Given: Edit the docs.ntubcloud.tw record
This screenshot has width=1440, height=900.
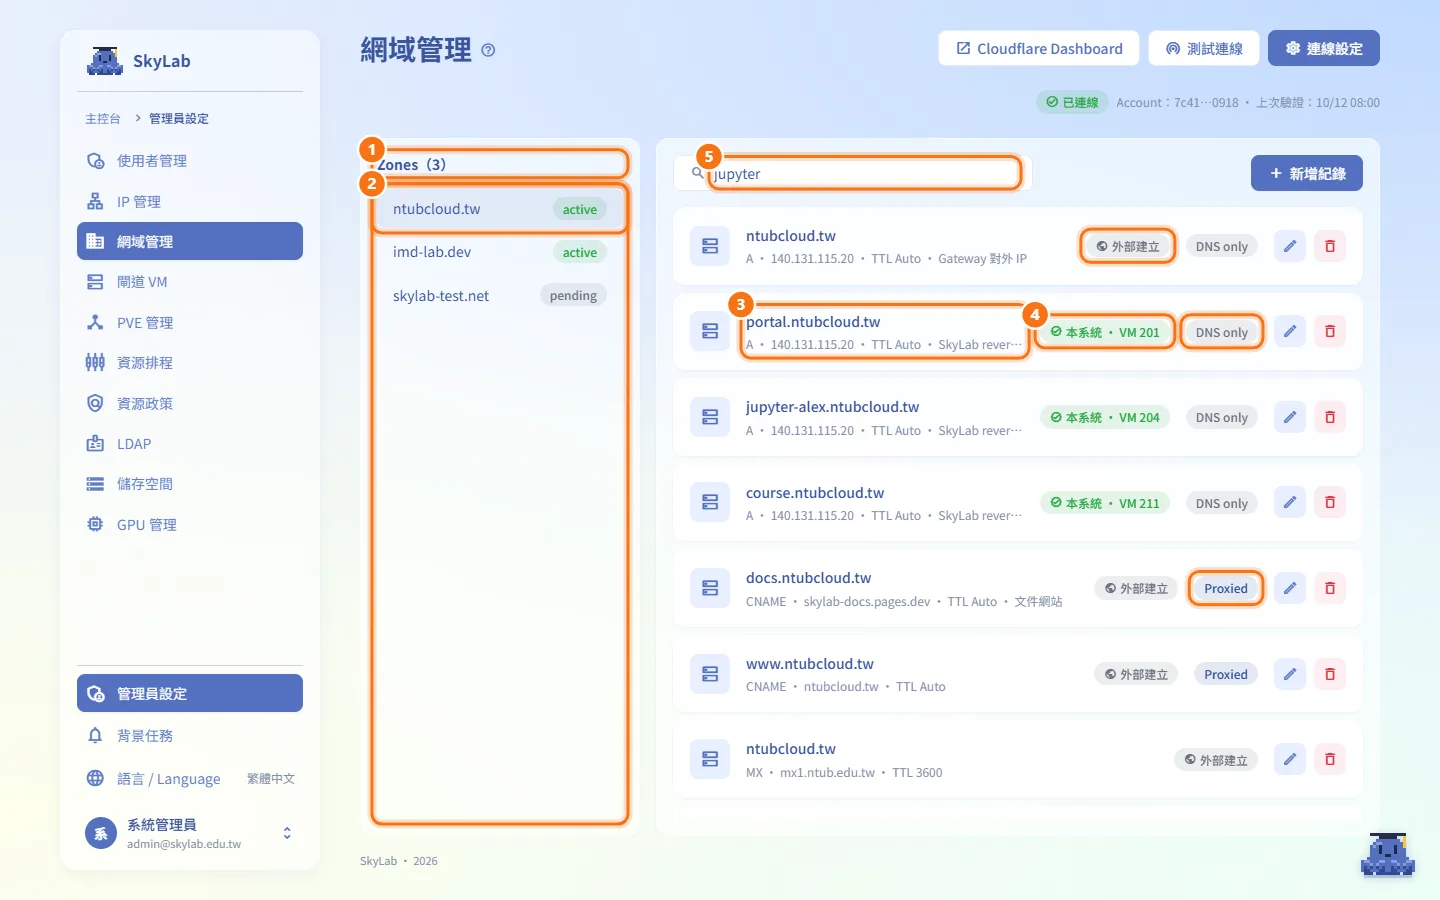Looking at the screenshot, I should pos(1290,588).
